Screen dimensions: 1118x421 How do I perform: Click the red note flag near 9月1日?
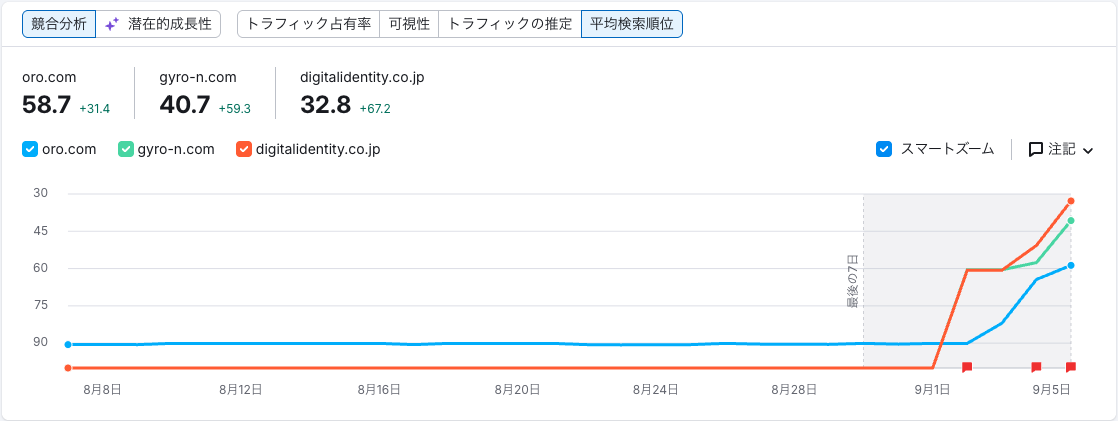pyautogui.click(x=967, y=367)
